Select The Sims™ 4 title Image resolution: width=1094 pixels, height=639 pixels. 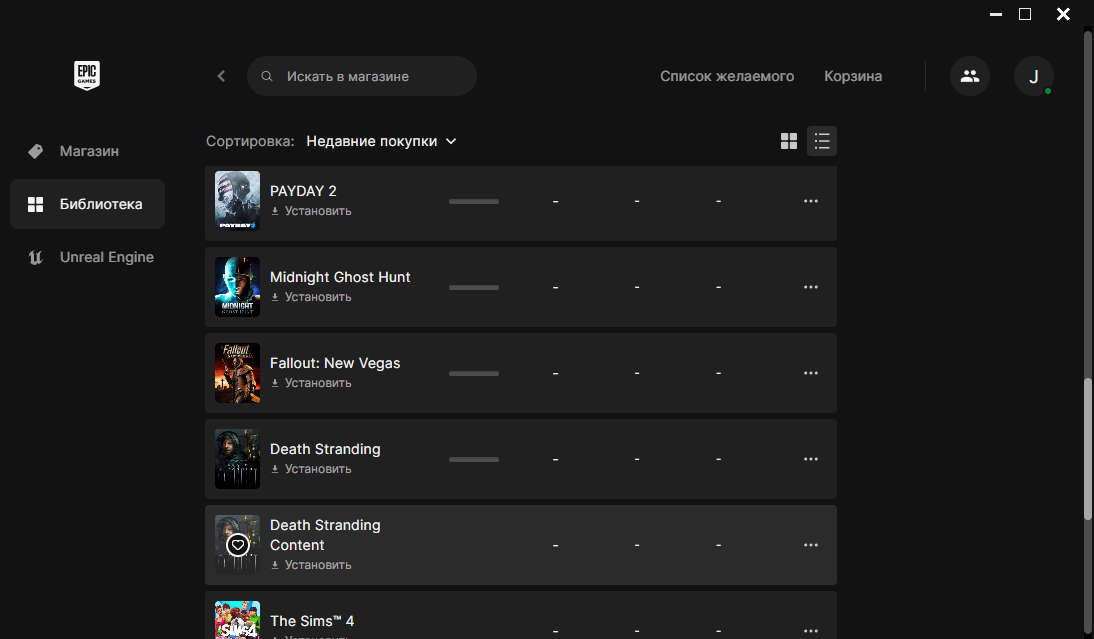pos(312,621)
